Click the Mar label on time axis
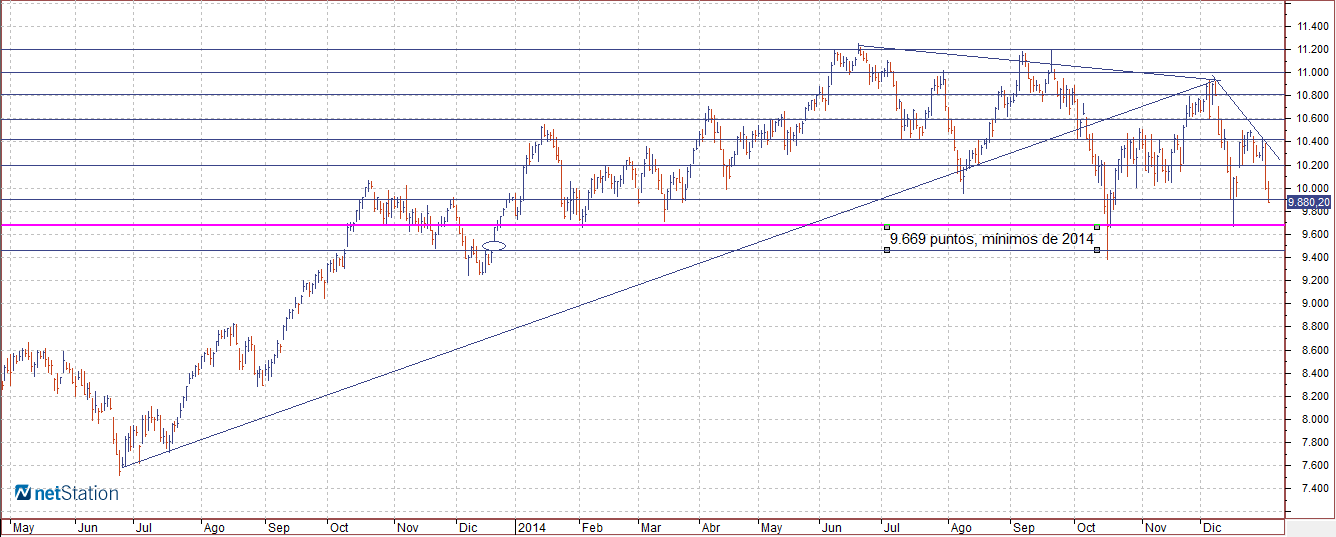1336x537 pixels. (x=651, y=527)
